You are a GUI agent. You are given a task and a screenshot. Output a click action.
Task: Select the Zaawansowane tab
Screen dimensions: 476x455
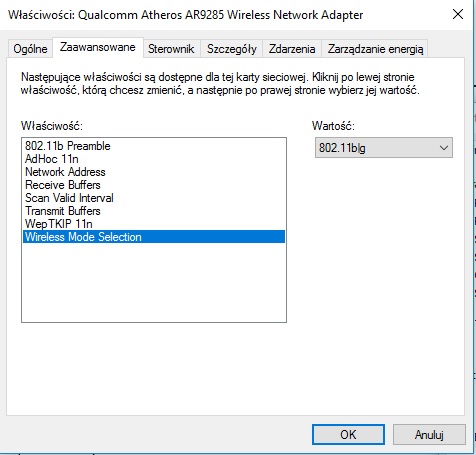coord(98,47)
